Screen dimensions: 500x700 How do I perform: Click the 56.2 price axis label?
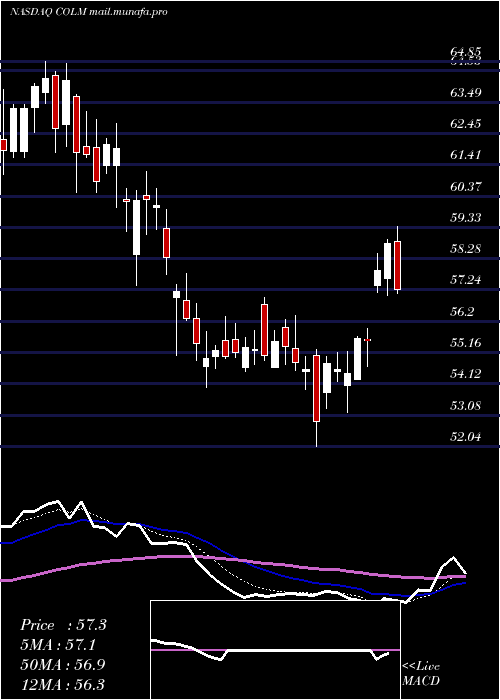[x=462, y=311]
